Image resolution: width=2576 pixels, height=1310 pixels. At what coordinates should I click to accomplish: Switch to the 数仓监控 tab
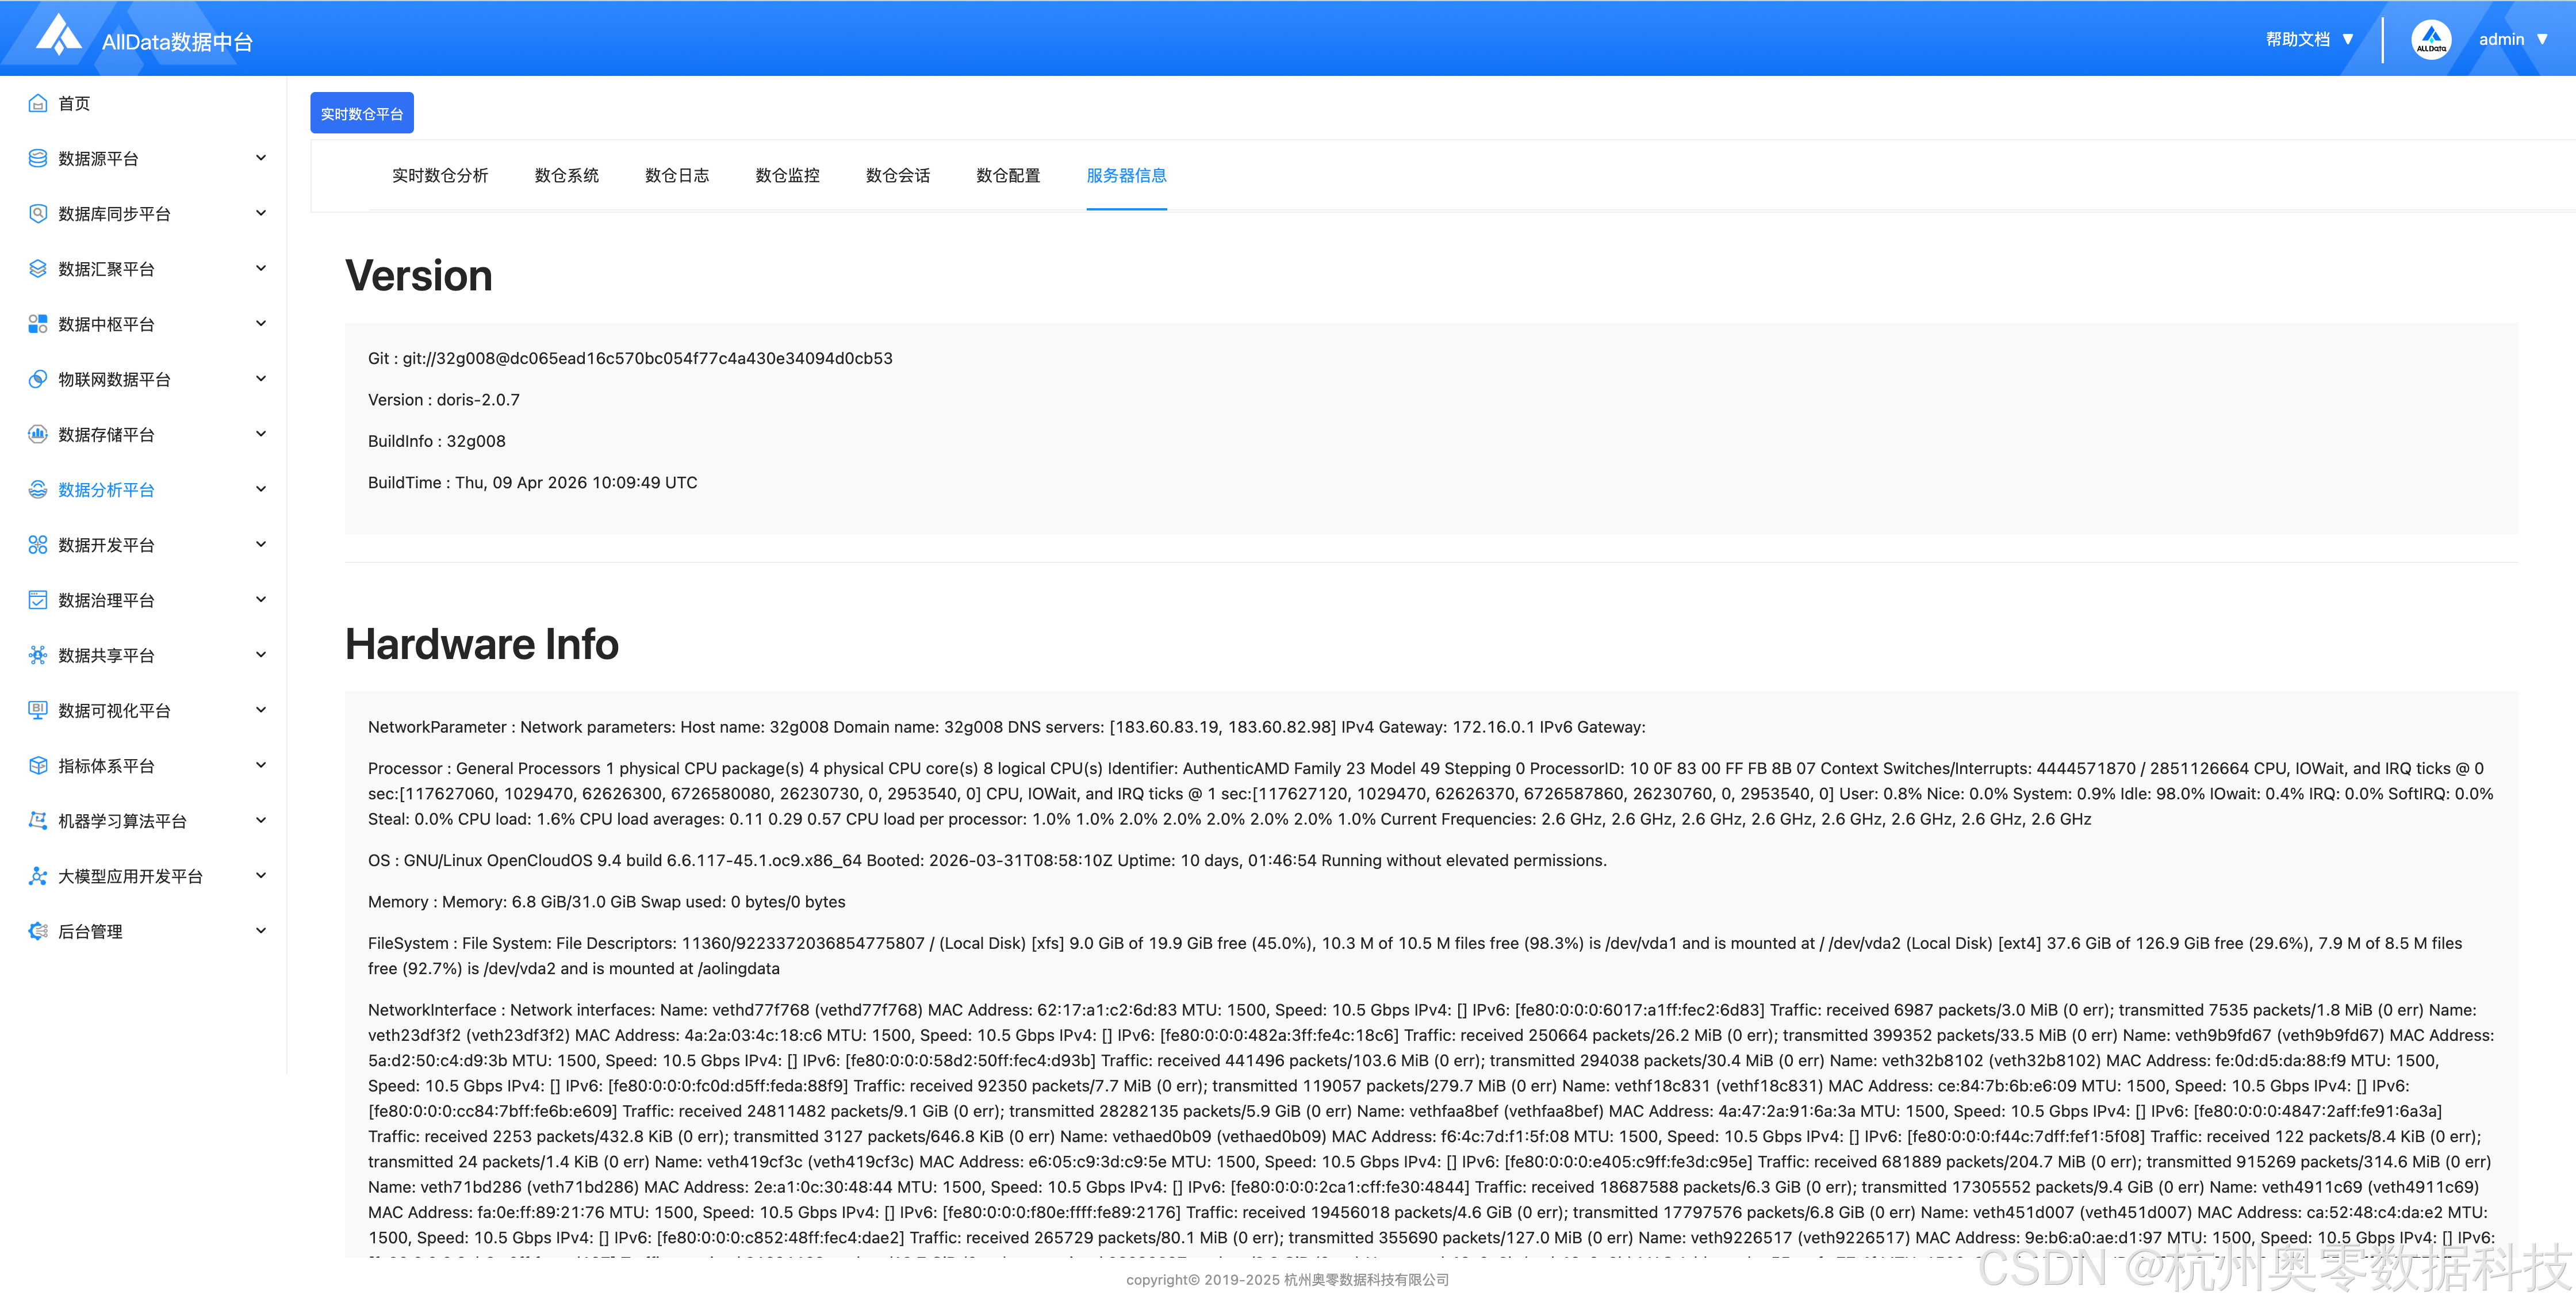point(787,176)
